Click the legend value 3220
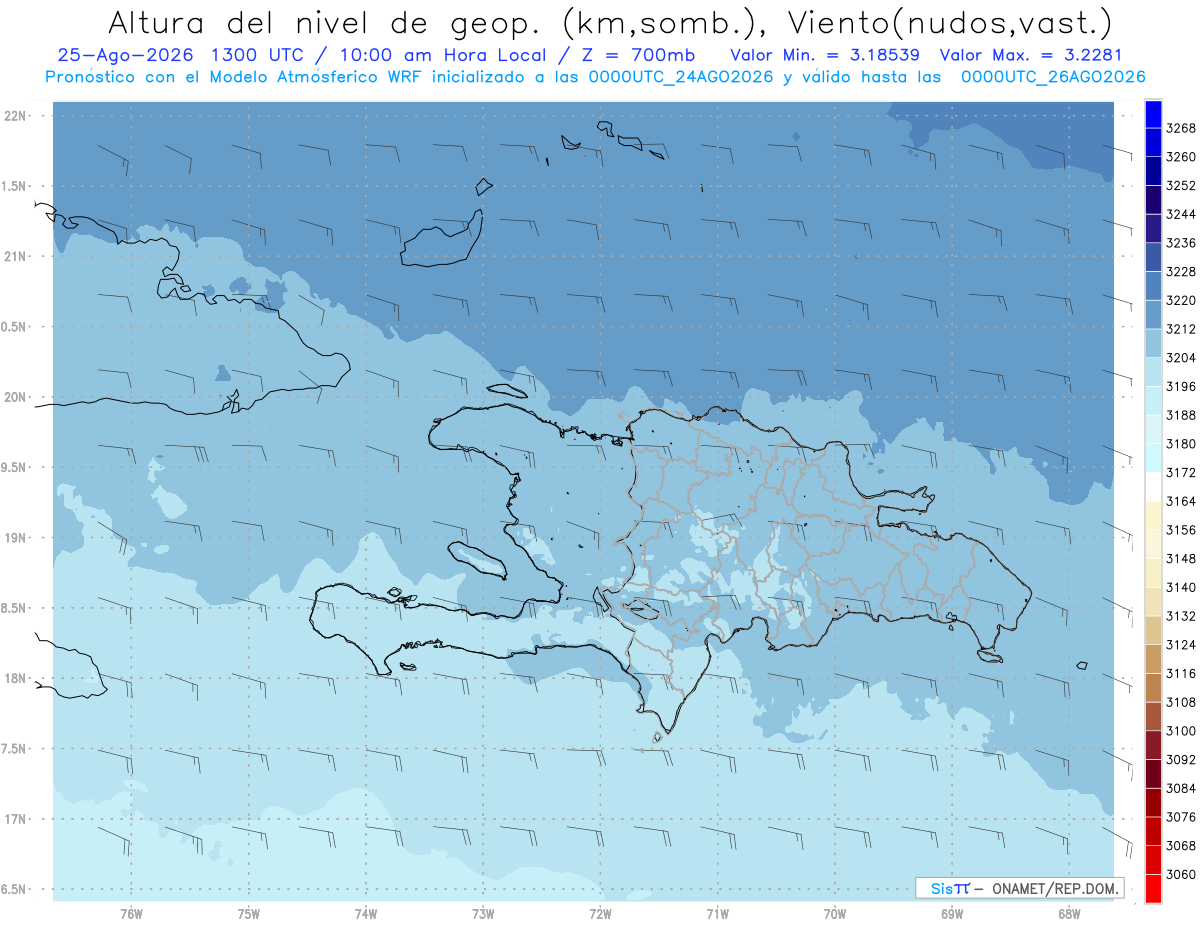The width and height of the screenshot is (1200, 927). click(1181, 300)
